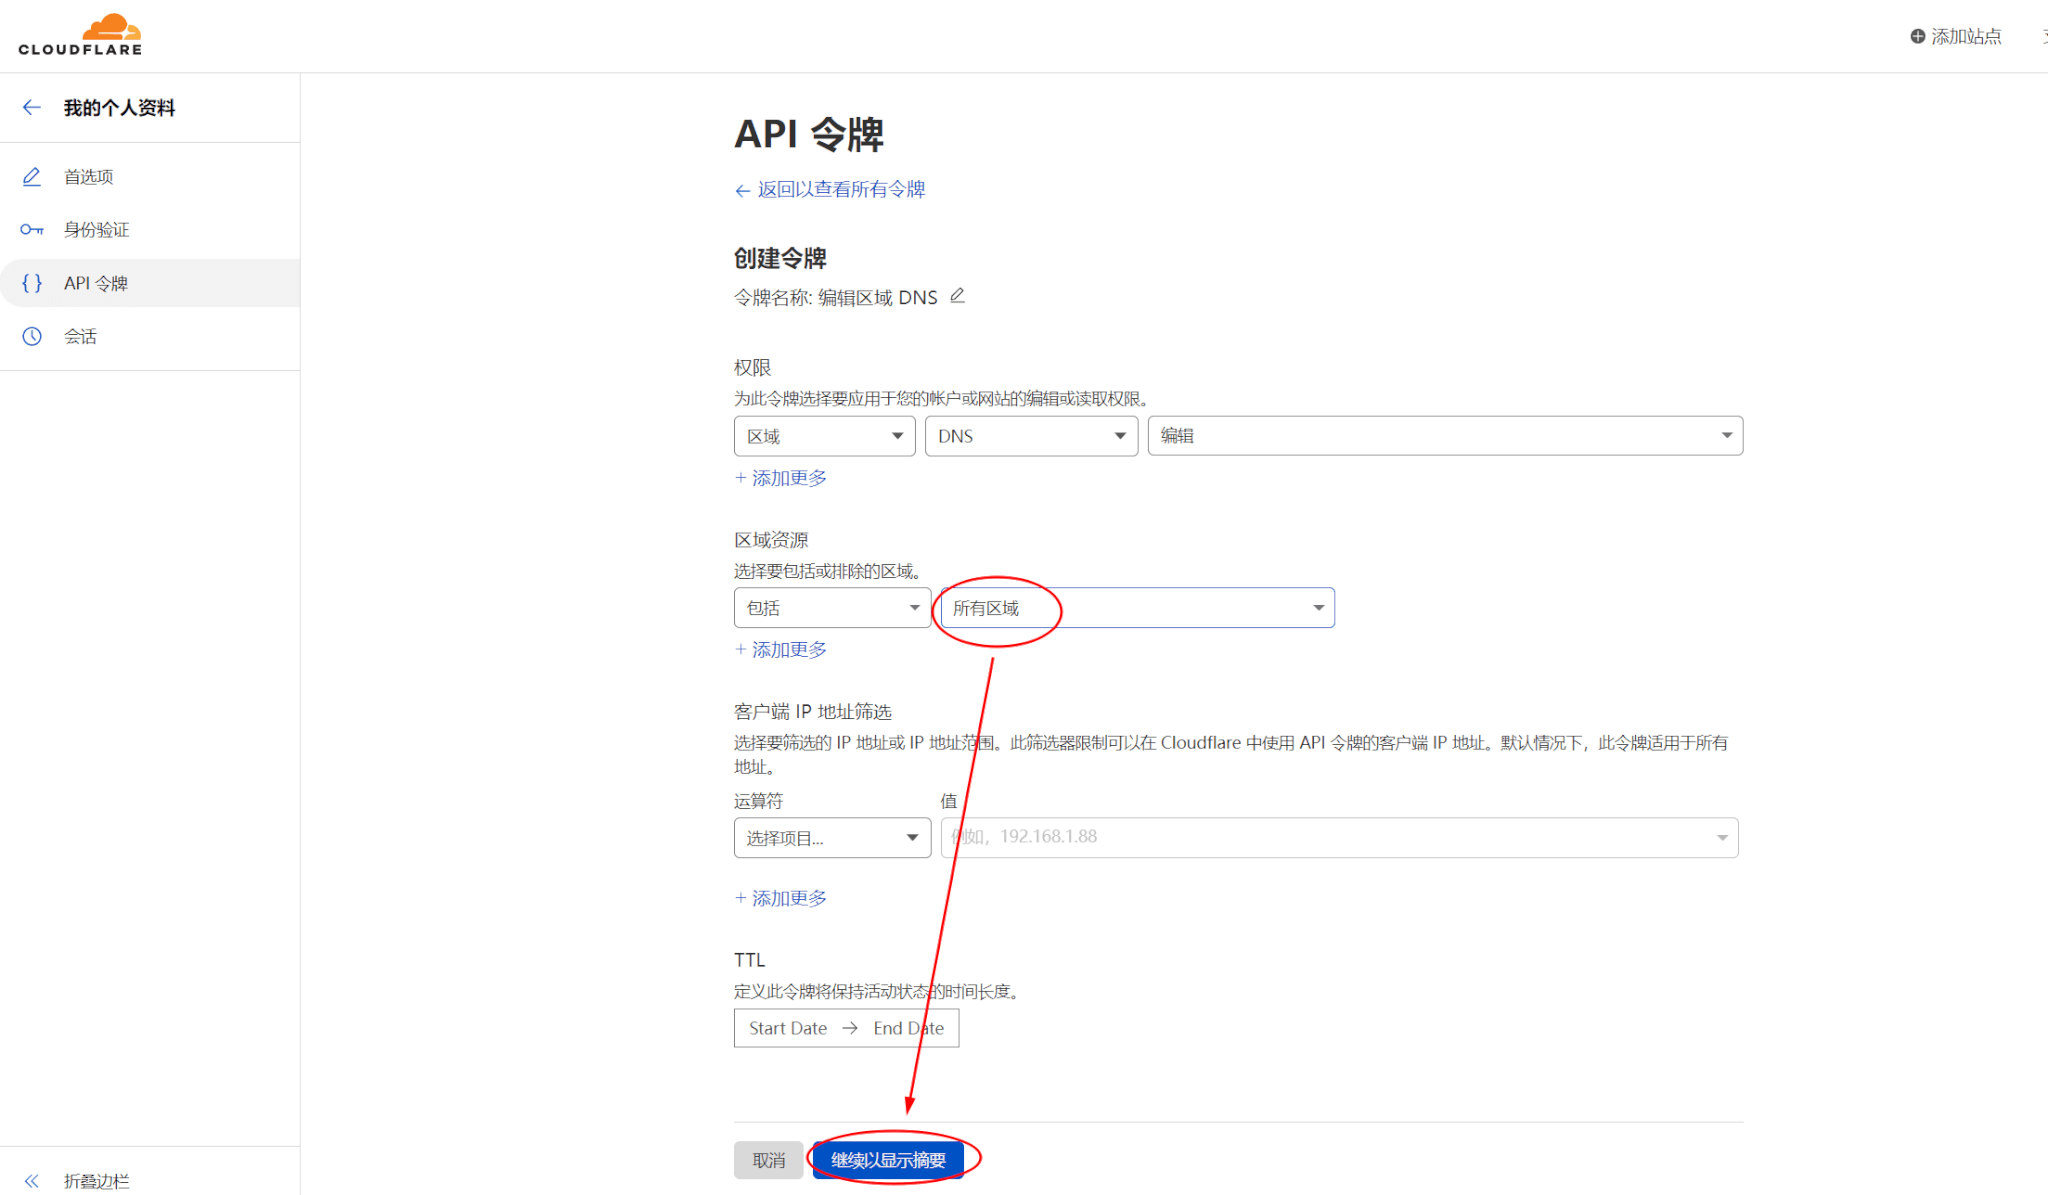This screenshot has width=2048, height=1195.
Task: Click the clock icon for 会话
Action: [x=32, y=336]
